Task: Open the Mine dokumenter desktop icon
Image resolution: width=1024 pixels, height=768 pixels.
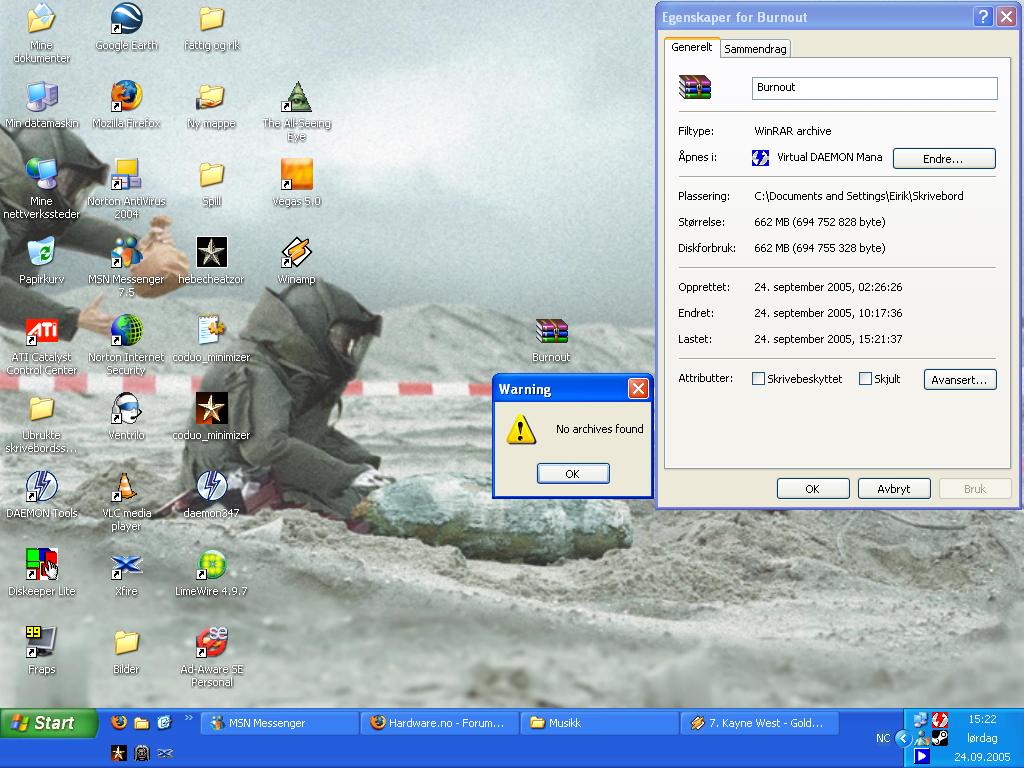Action: [x=41, y=33]
